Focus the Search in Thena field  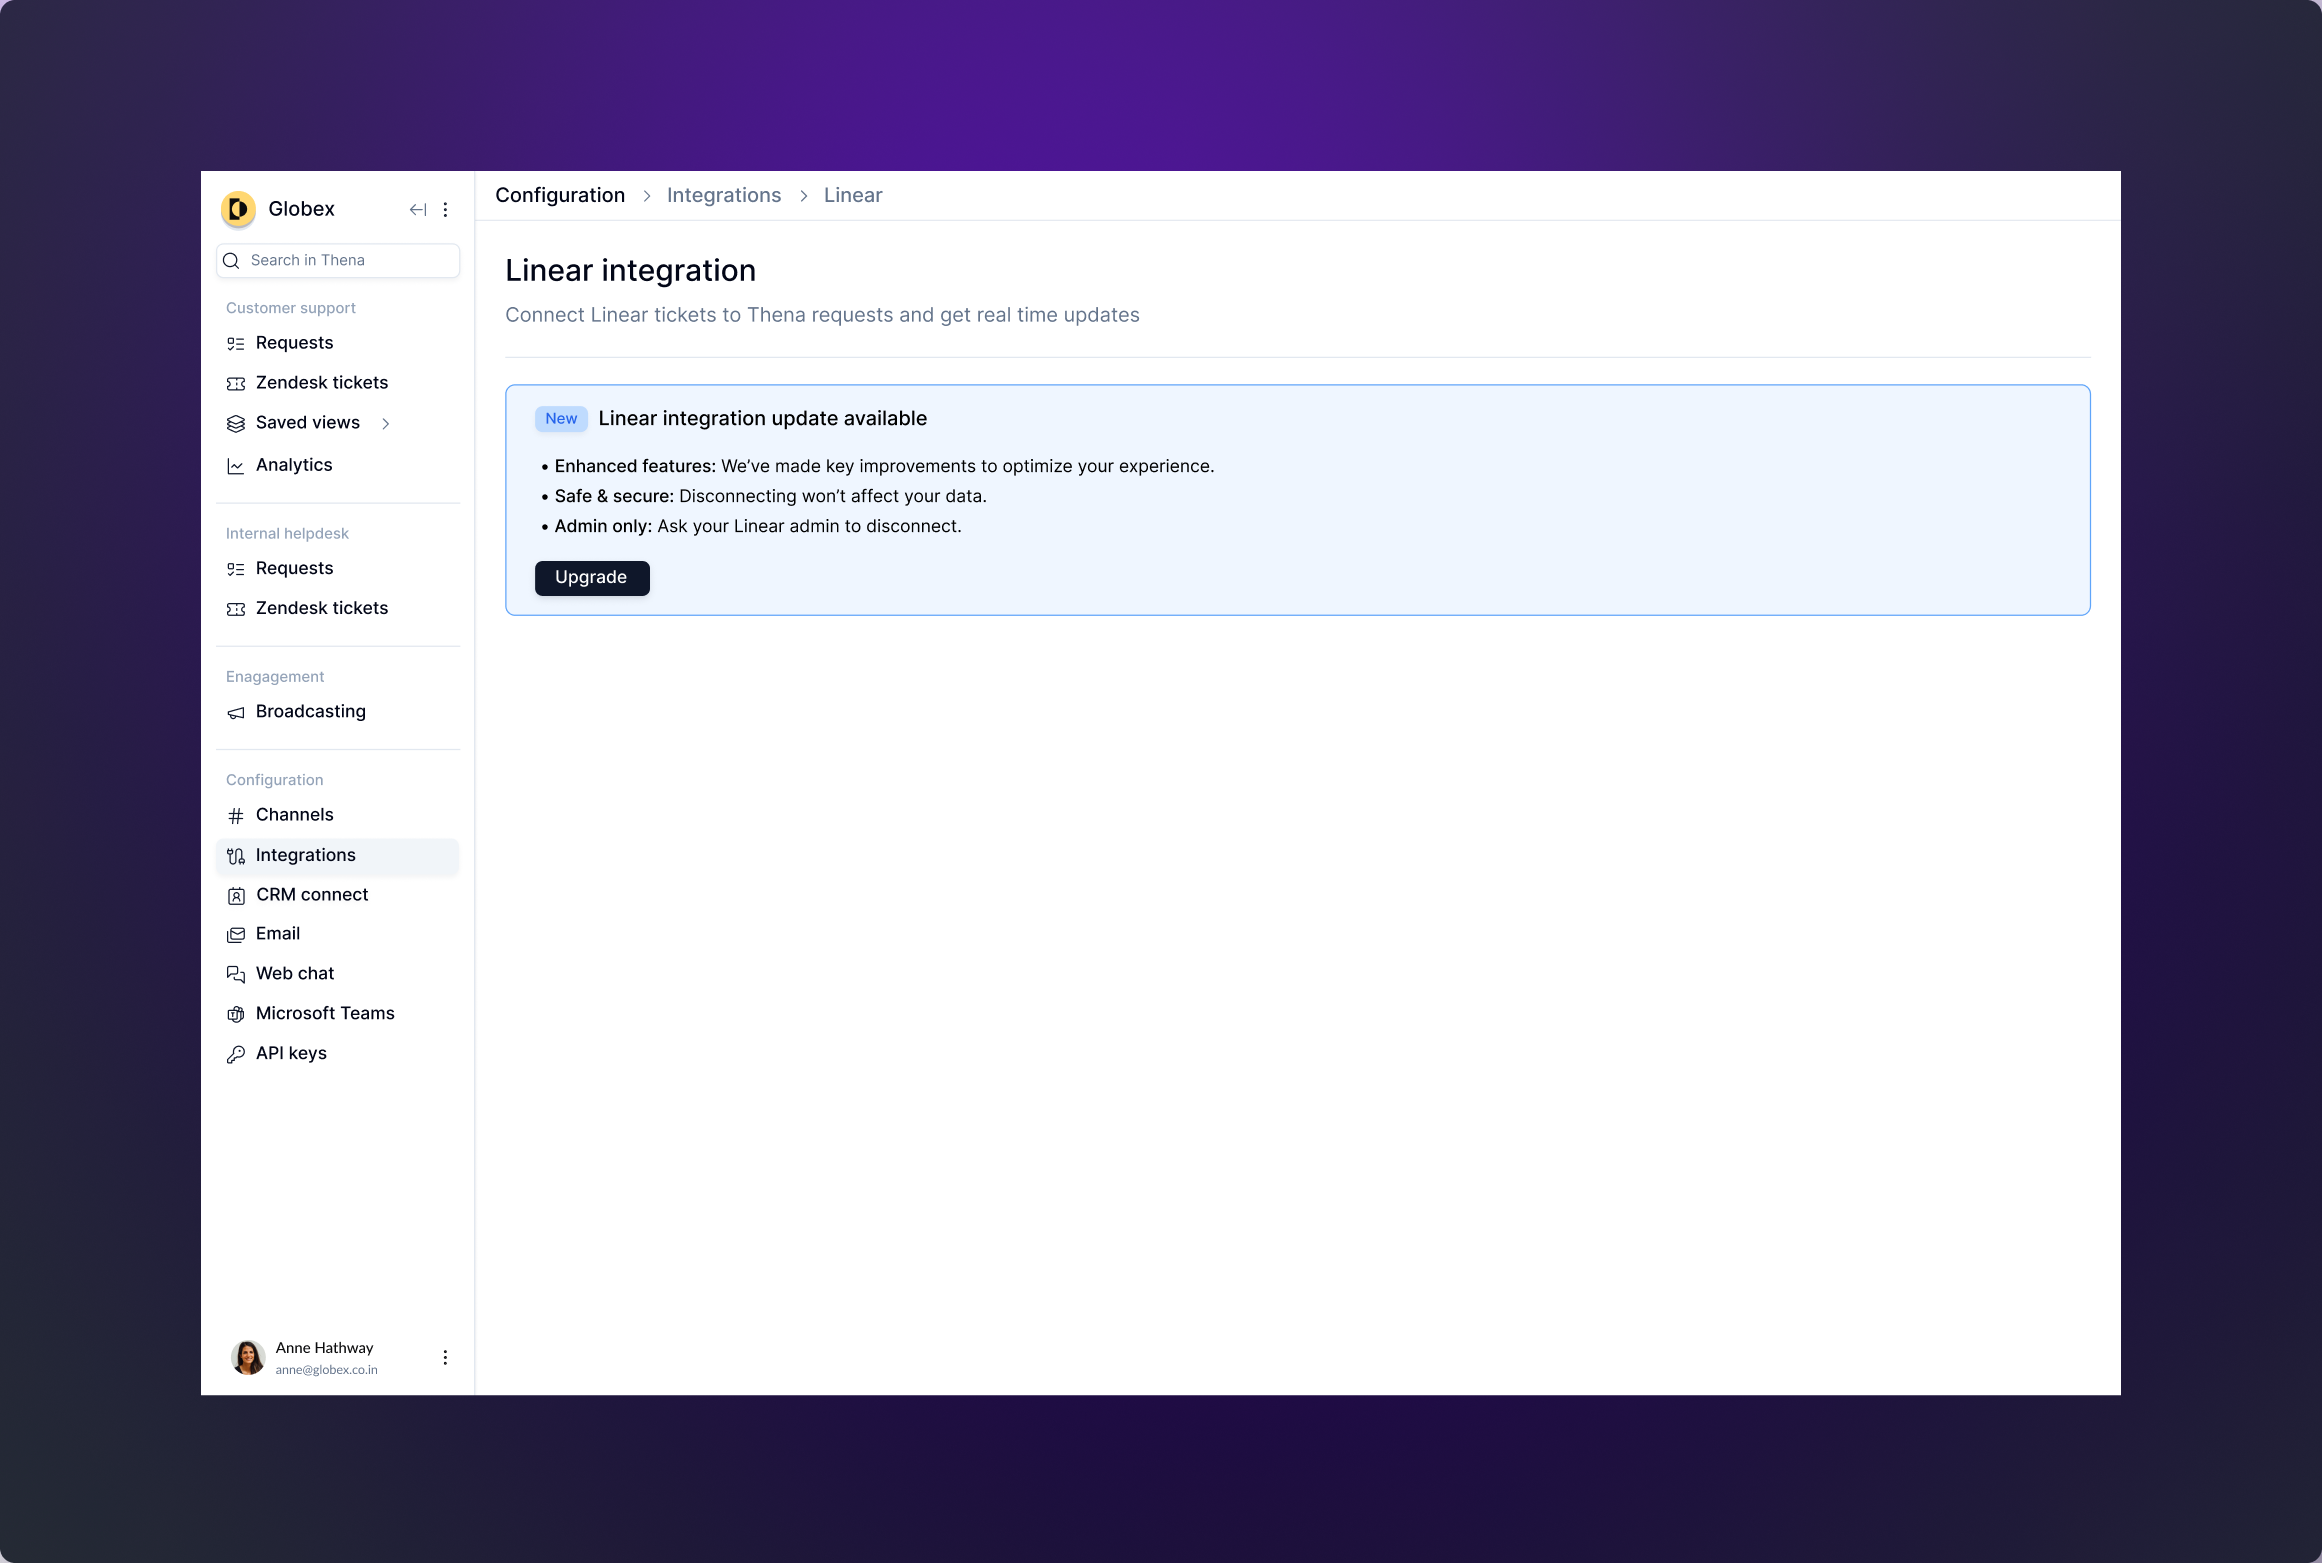click(x=338, y=261)
